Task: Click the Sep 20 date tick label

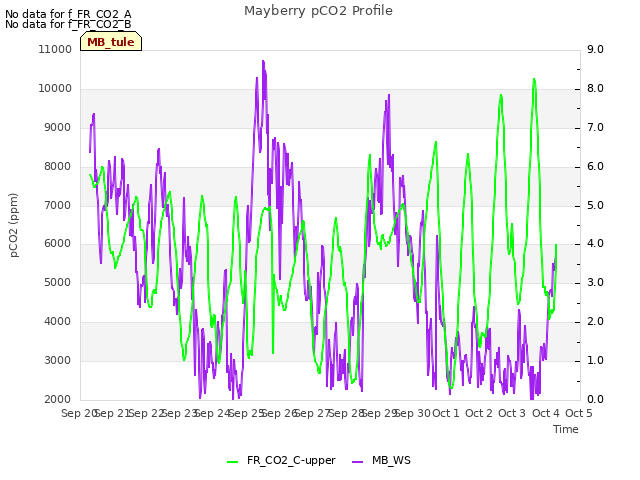Action: pyautogui.click(x=78, y=413)
